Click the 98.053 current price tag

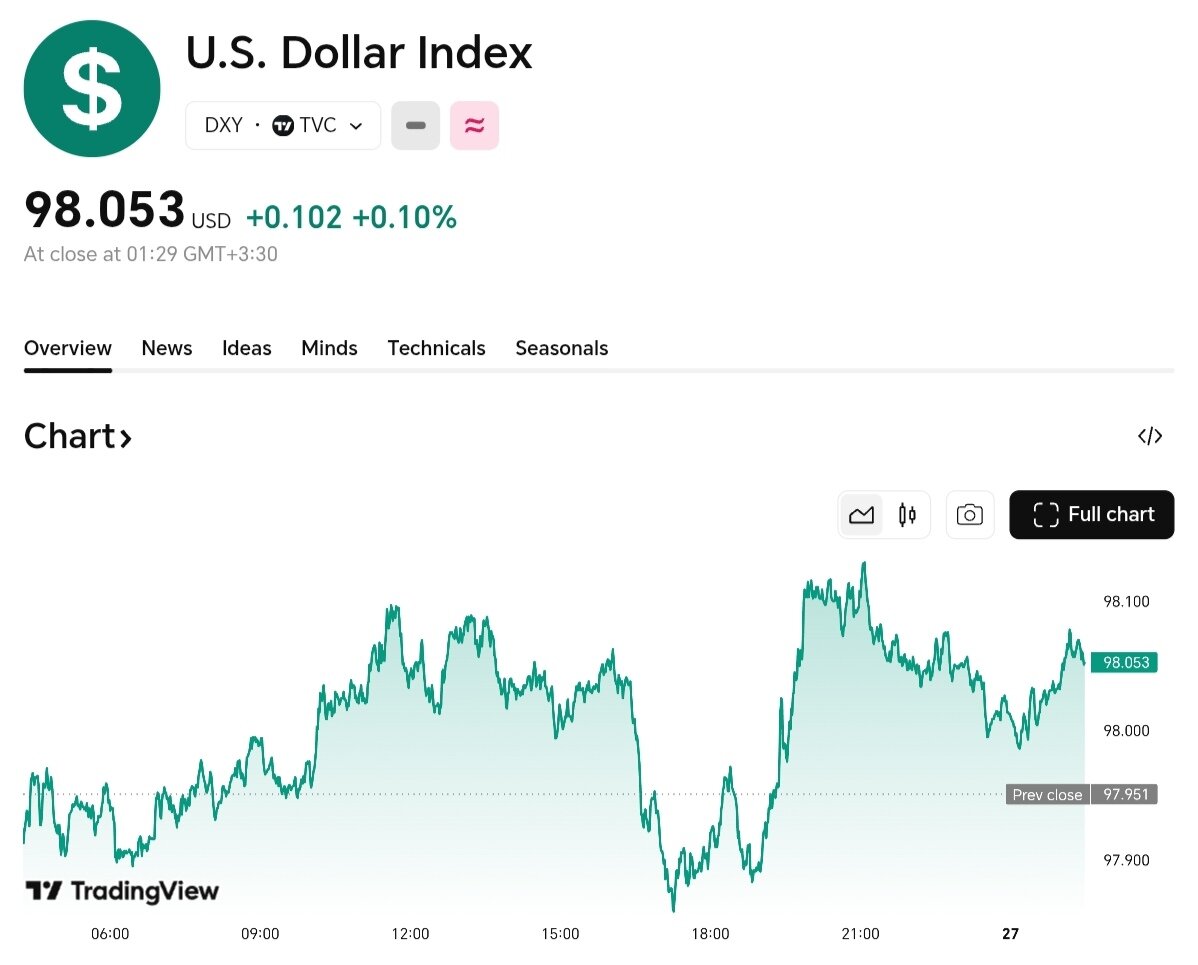[1125, 662]
